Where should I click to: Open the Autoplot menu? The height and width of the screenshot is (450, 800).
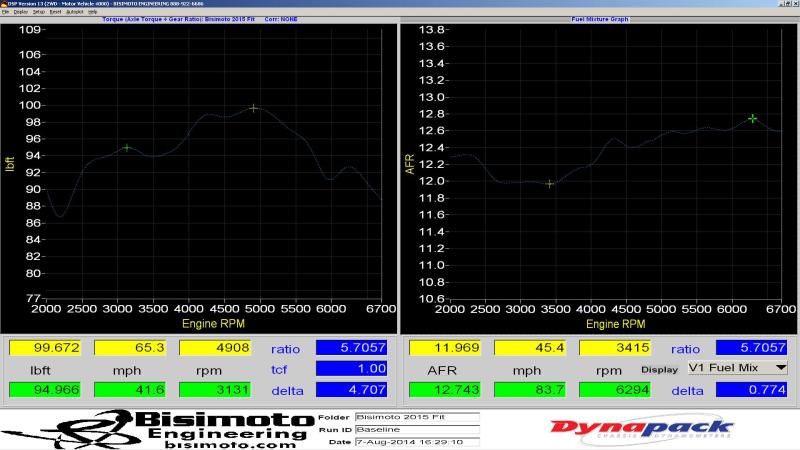pos(74,12)
